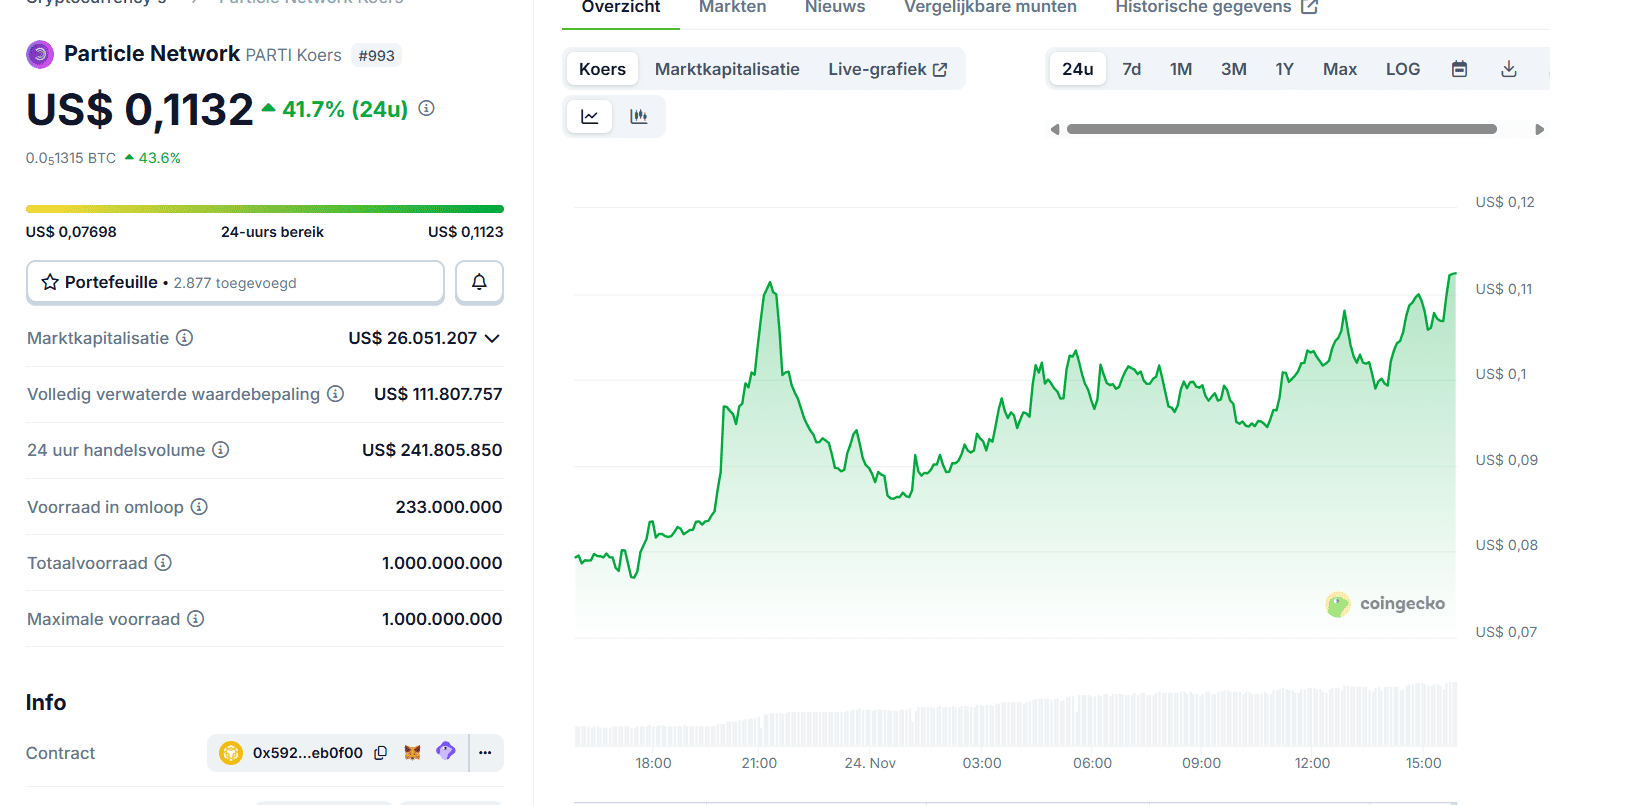Add token to MetaMask via fox icon

[412, 753]
